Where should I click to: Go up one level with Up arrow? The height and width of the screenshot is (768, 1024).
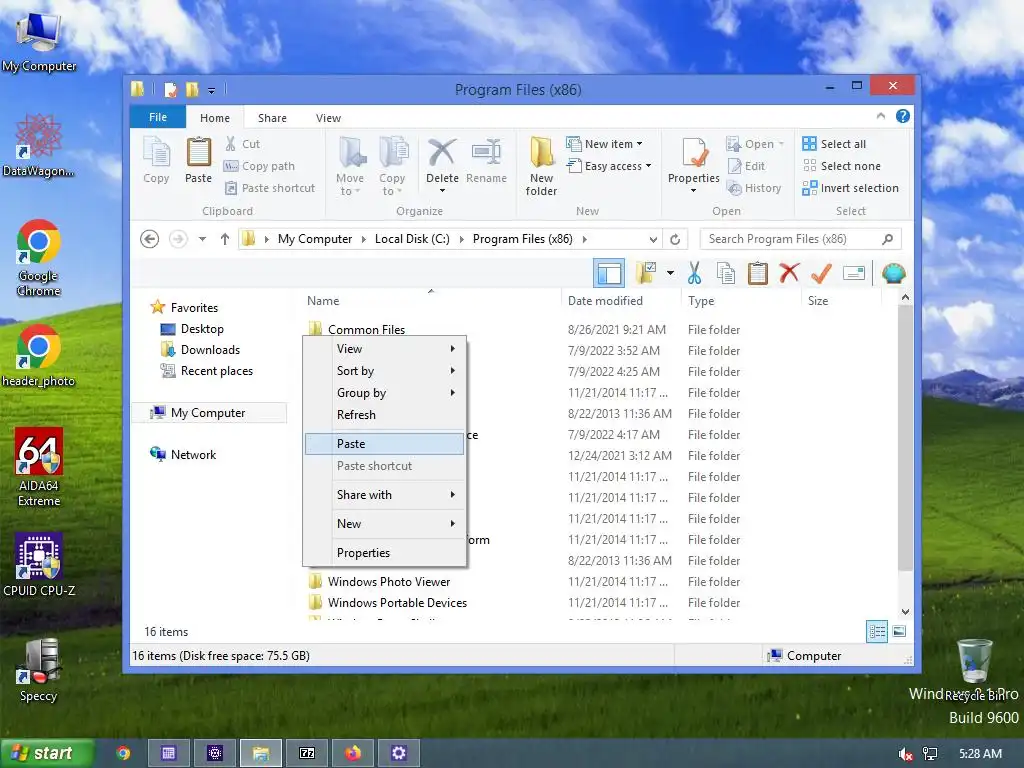(225, 239)
